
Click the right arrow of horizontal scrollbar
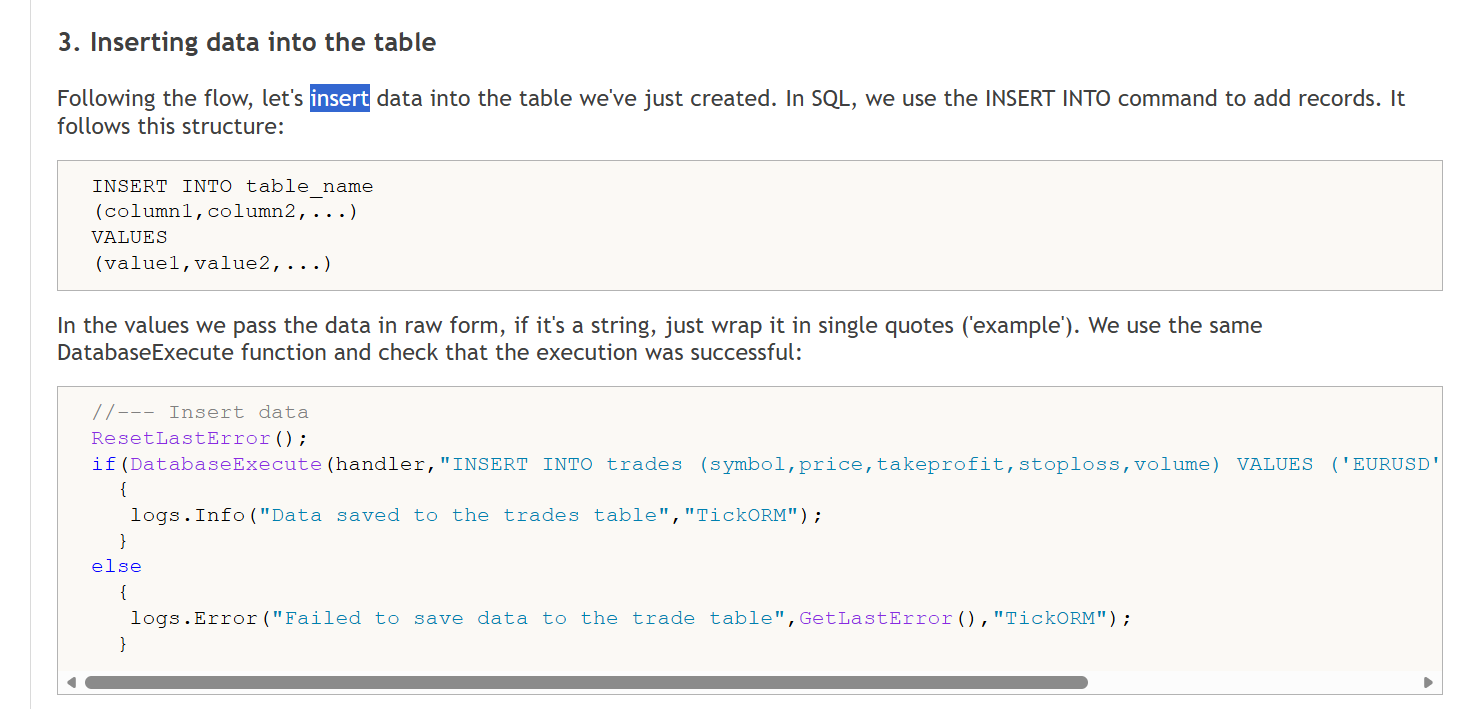[1428, 683]
